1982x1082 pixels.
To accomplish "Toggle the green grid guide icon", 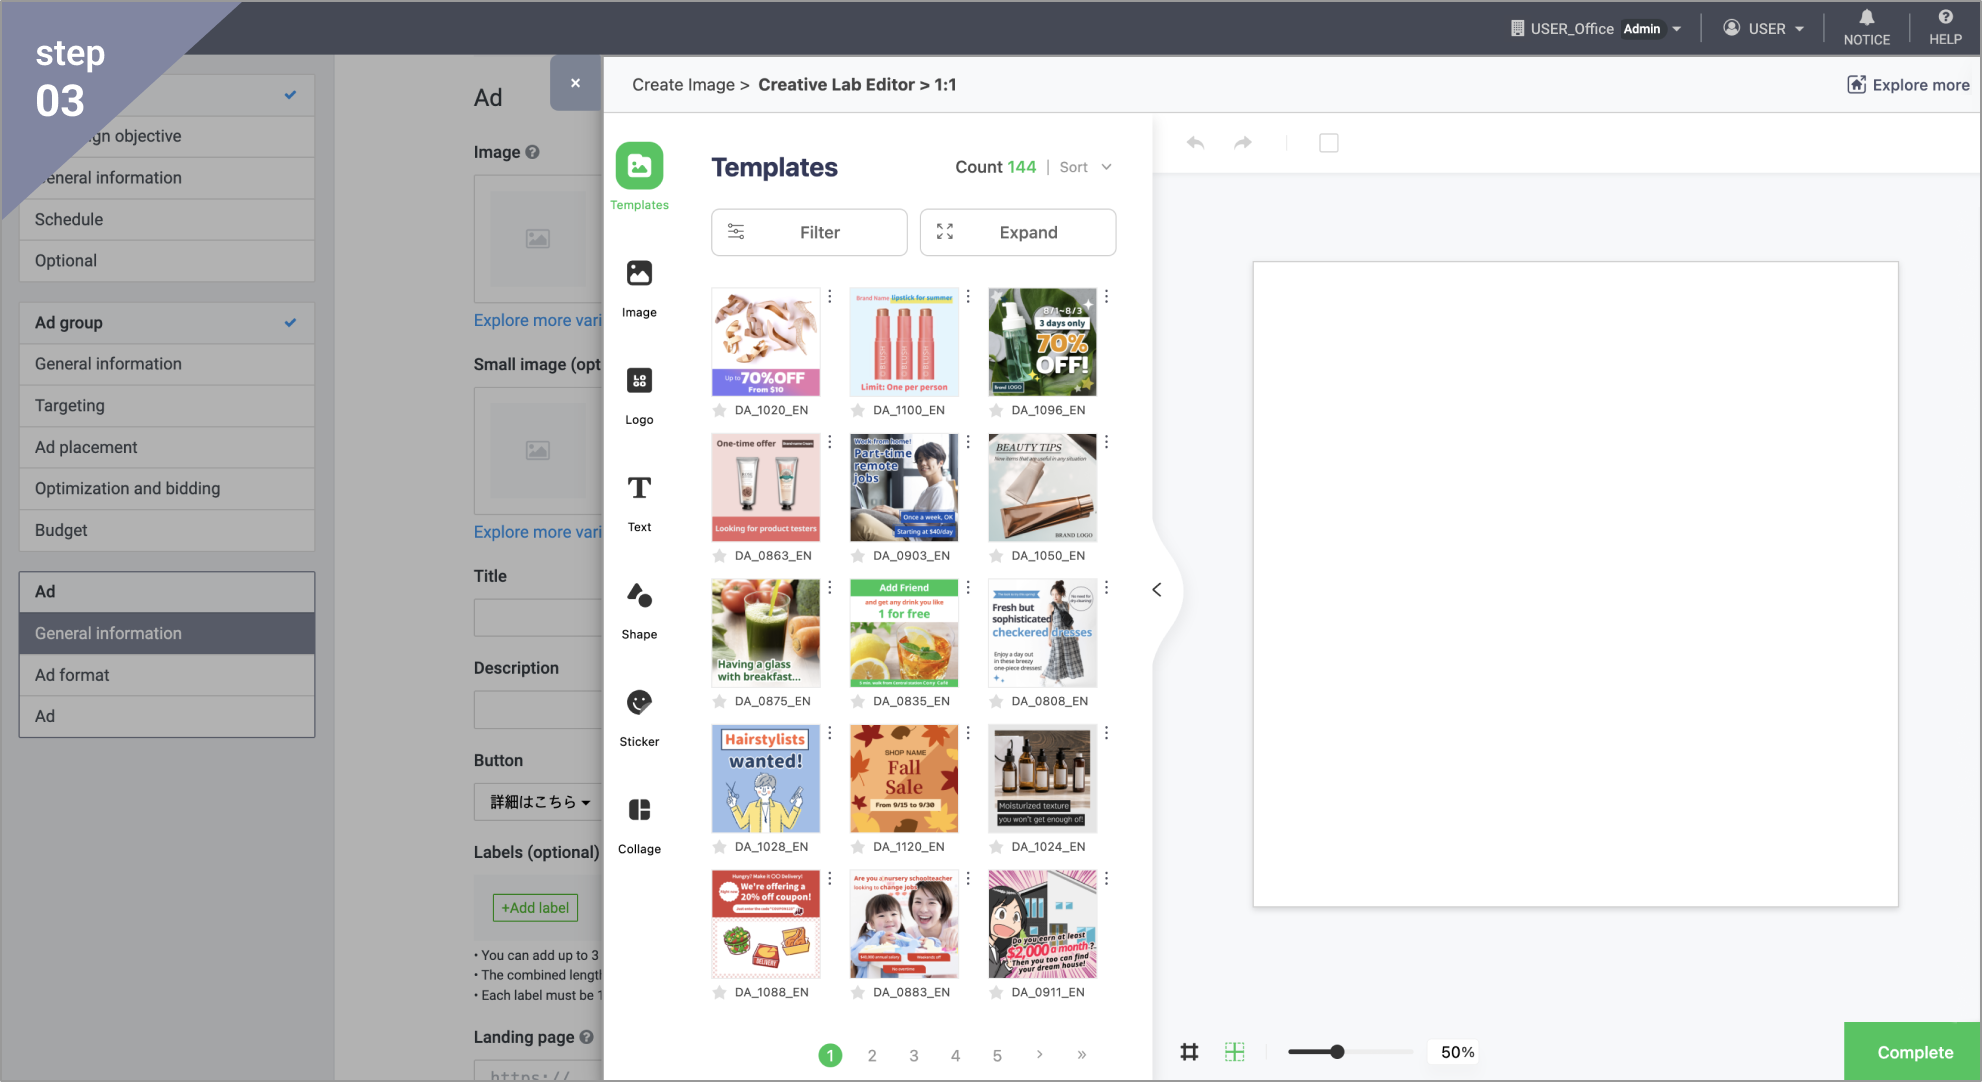I will [x=1235, y=1052].
